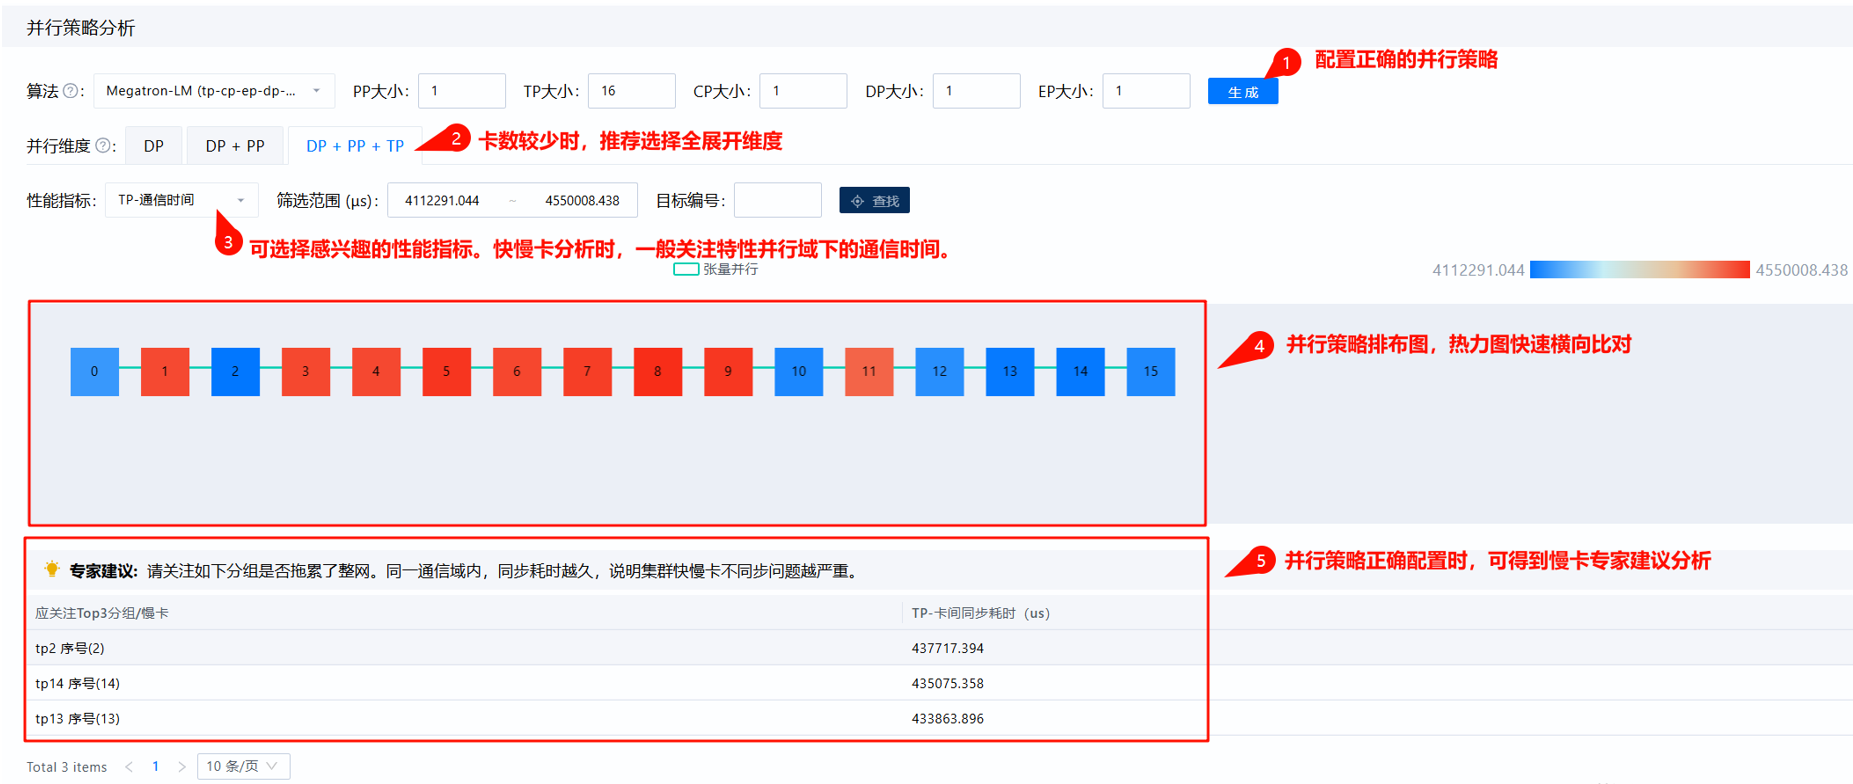Viewport: 1853px width, 784px height.
Task: Select rank node 5 in layout
Action: pyautogui.click(x=447, y=372)
